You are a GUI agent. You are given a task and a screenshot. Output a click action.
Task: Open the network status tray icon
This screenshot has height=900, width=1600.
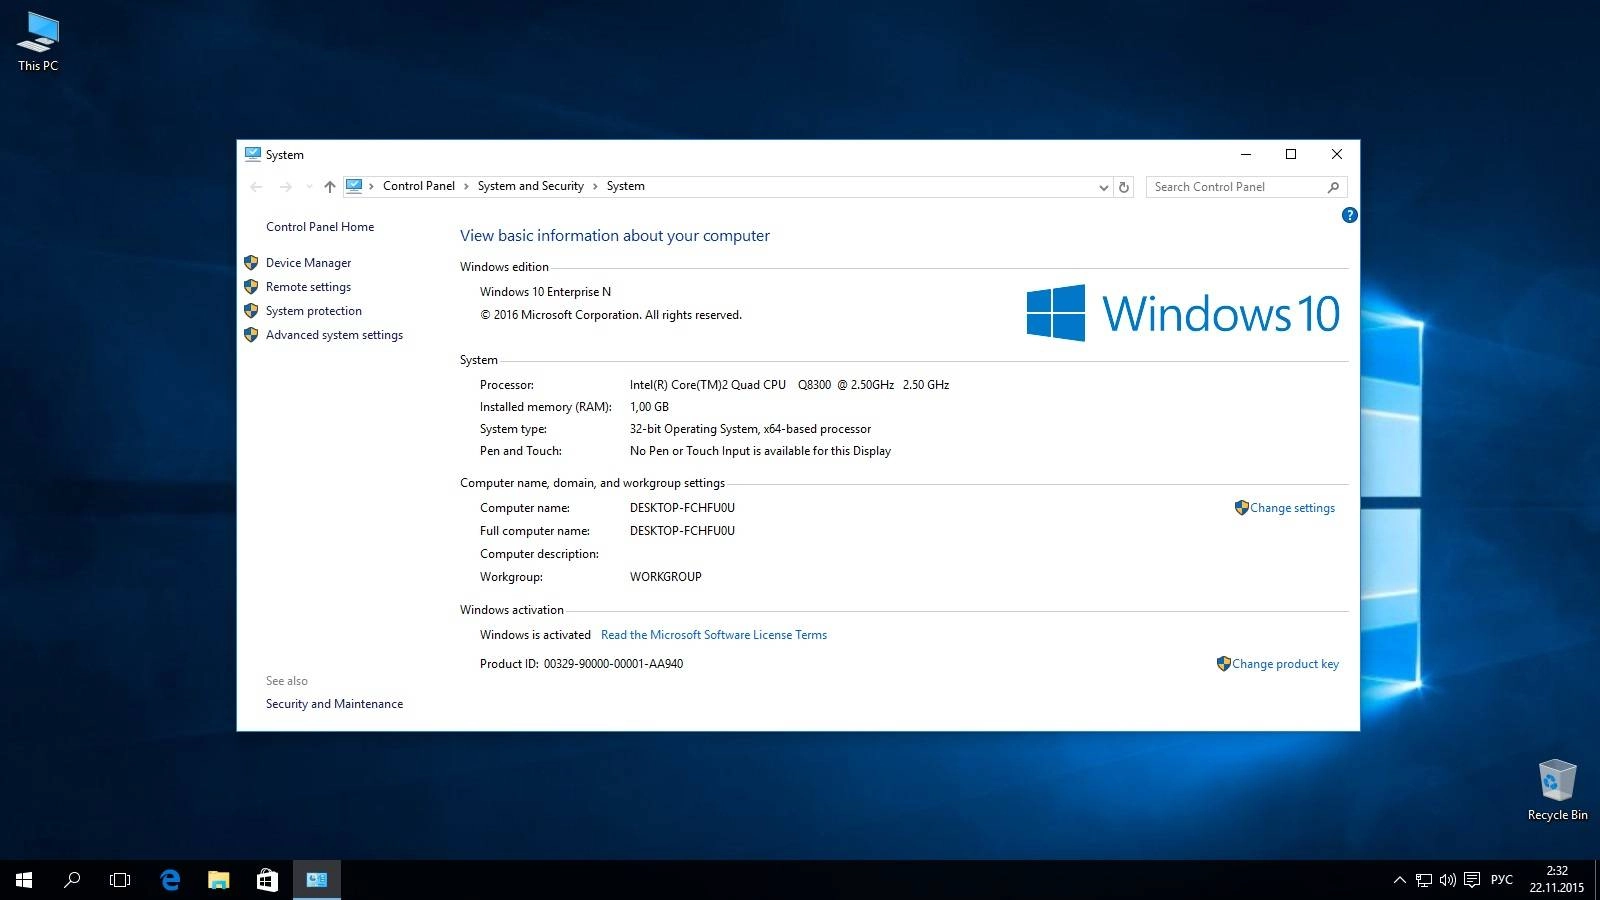click(1423, 880)
